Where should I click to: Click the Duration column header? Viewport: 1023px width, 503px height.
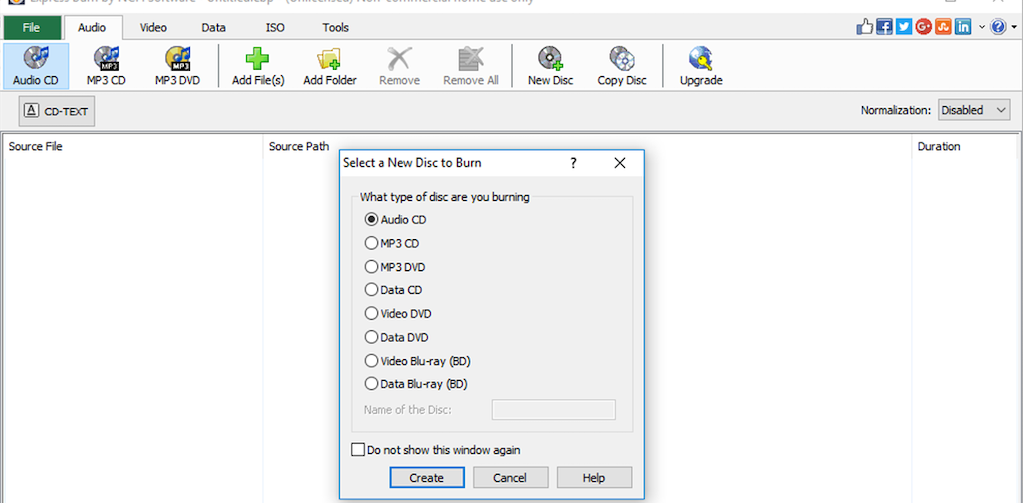(939, 147)
